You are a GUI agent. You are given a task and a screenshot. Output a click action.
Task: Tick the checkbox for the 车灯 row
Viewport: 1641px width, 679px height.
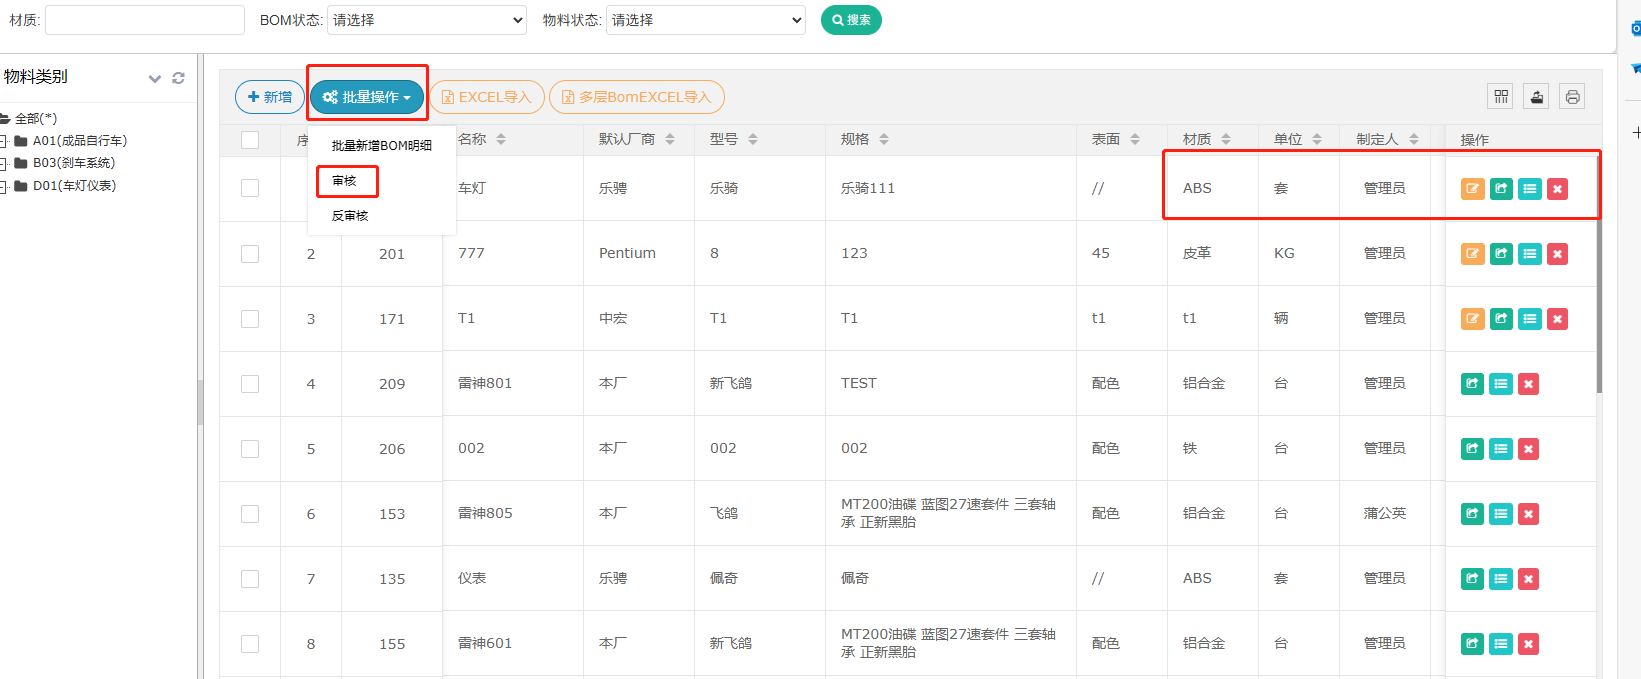click(x=250, y=188)
